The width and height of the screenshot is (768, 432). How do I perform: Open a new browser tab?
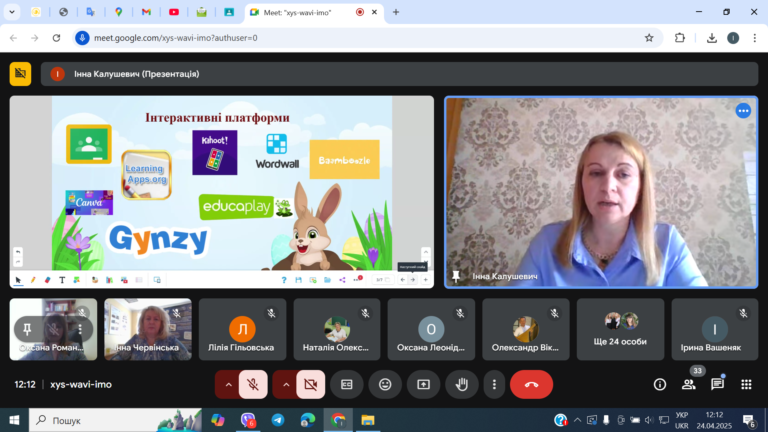(396, 12)
